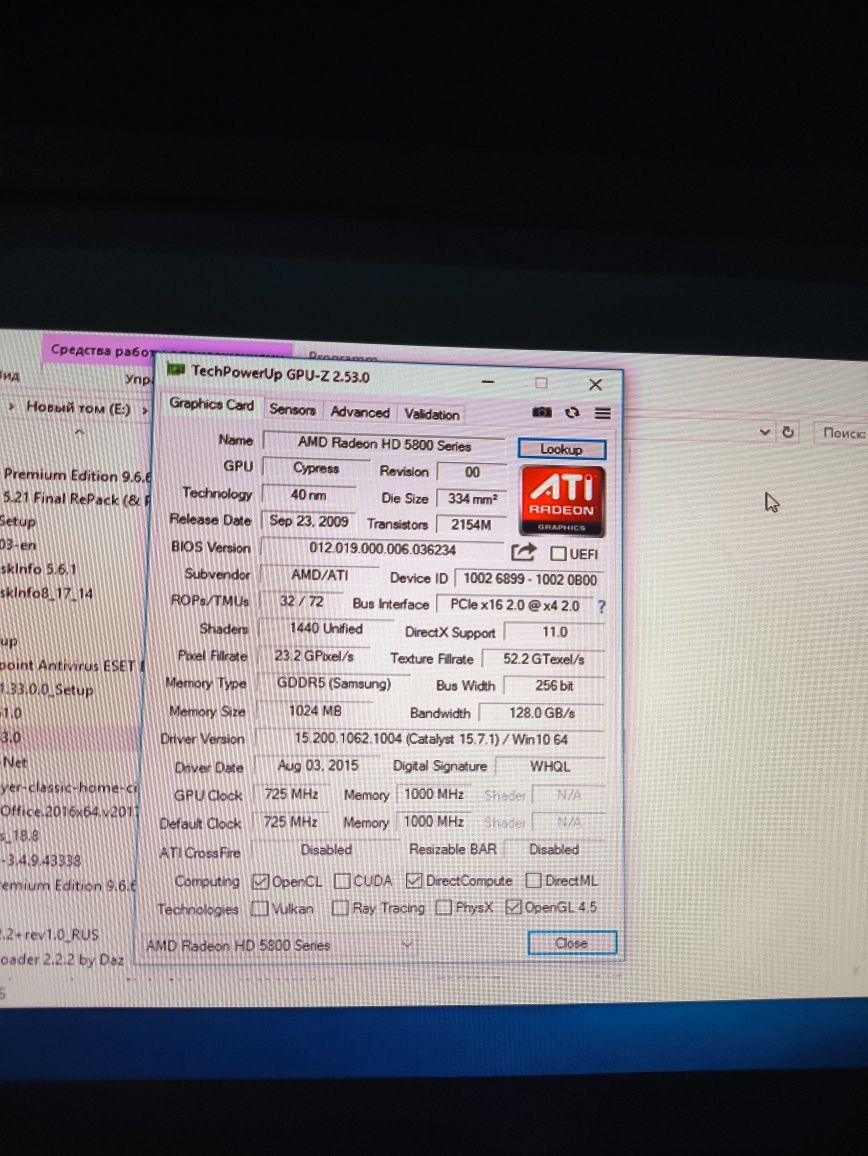868x1156 pixels.
Task: Click the Technology value 40 nm
Action: [308, 495]
